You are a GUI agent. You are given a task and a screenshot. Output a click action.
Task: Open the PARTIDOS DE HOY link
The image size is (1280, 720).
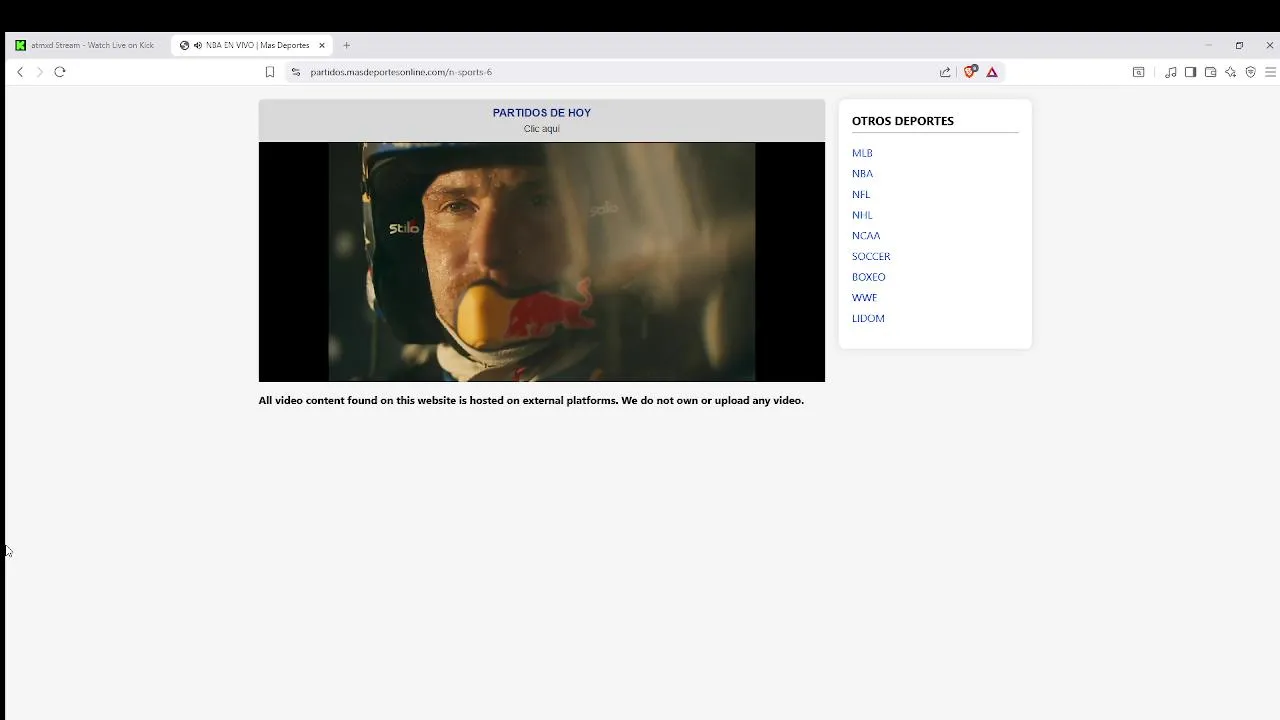click(x=542, y=113)
